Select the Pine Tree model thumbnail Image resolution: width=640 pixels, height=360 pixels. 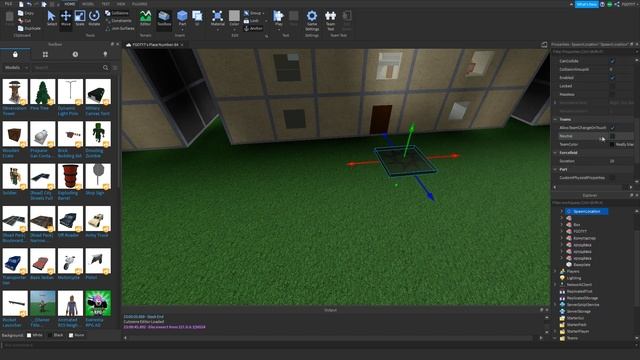43,92
